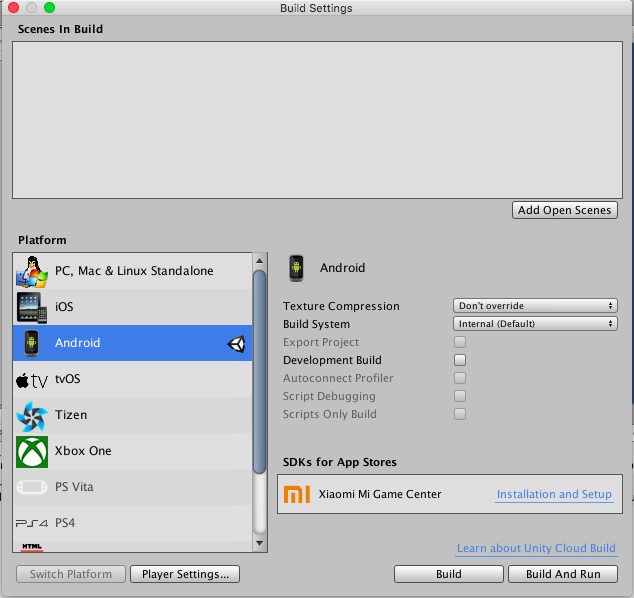The image size is (634, 598).
Task: Click the Switch Platform button
Action: pyautogui.click(x=71, y=574)
